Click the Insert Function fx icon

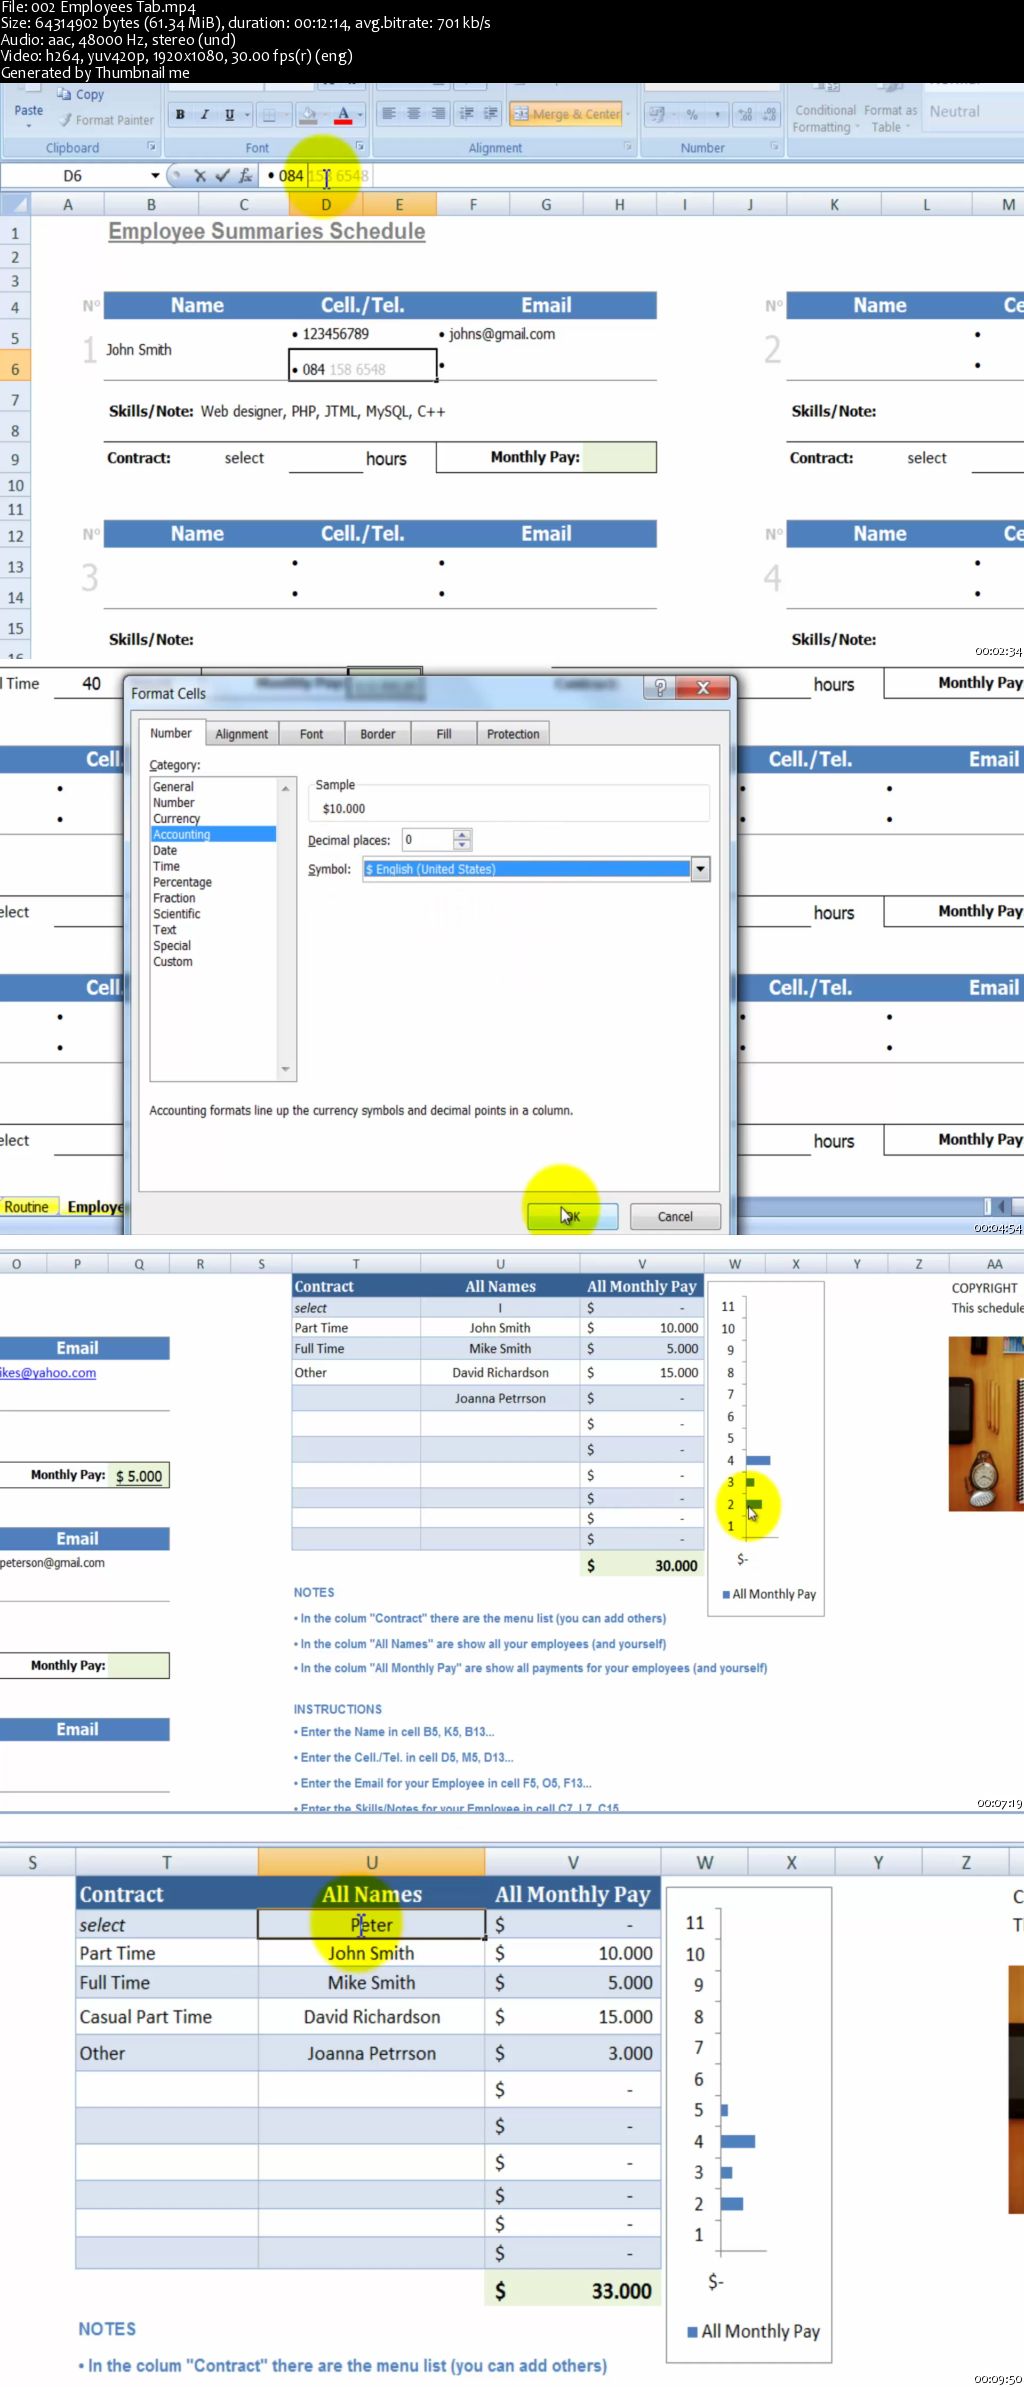[245, 176]
